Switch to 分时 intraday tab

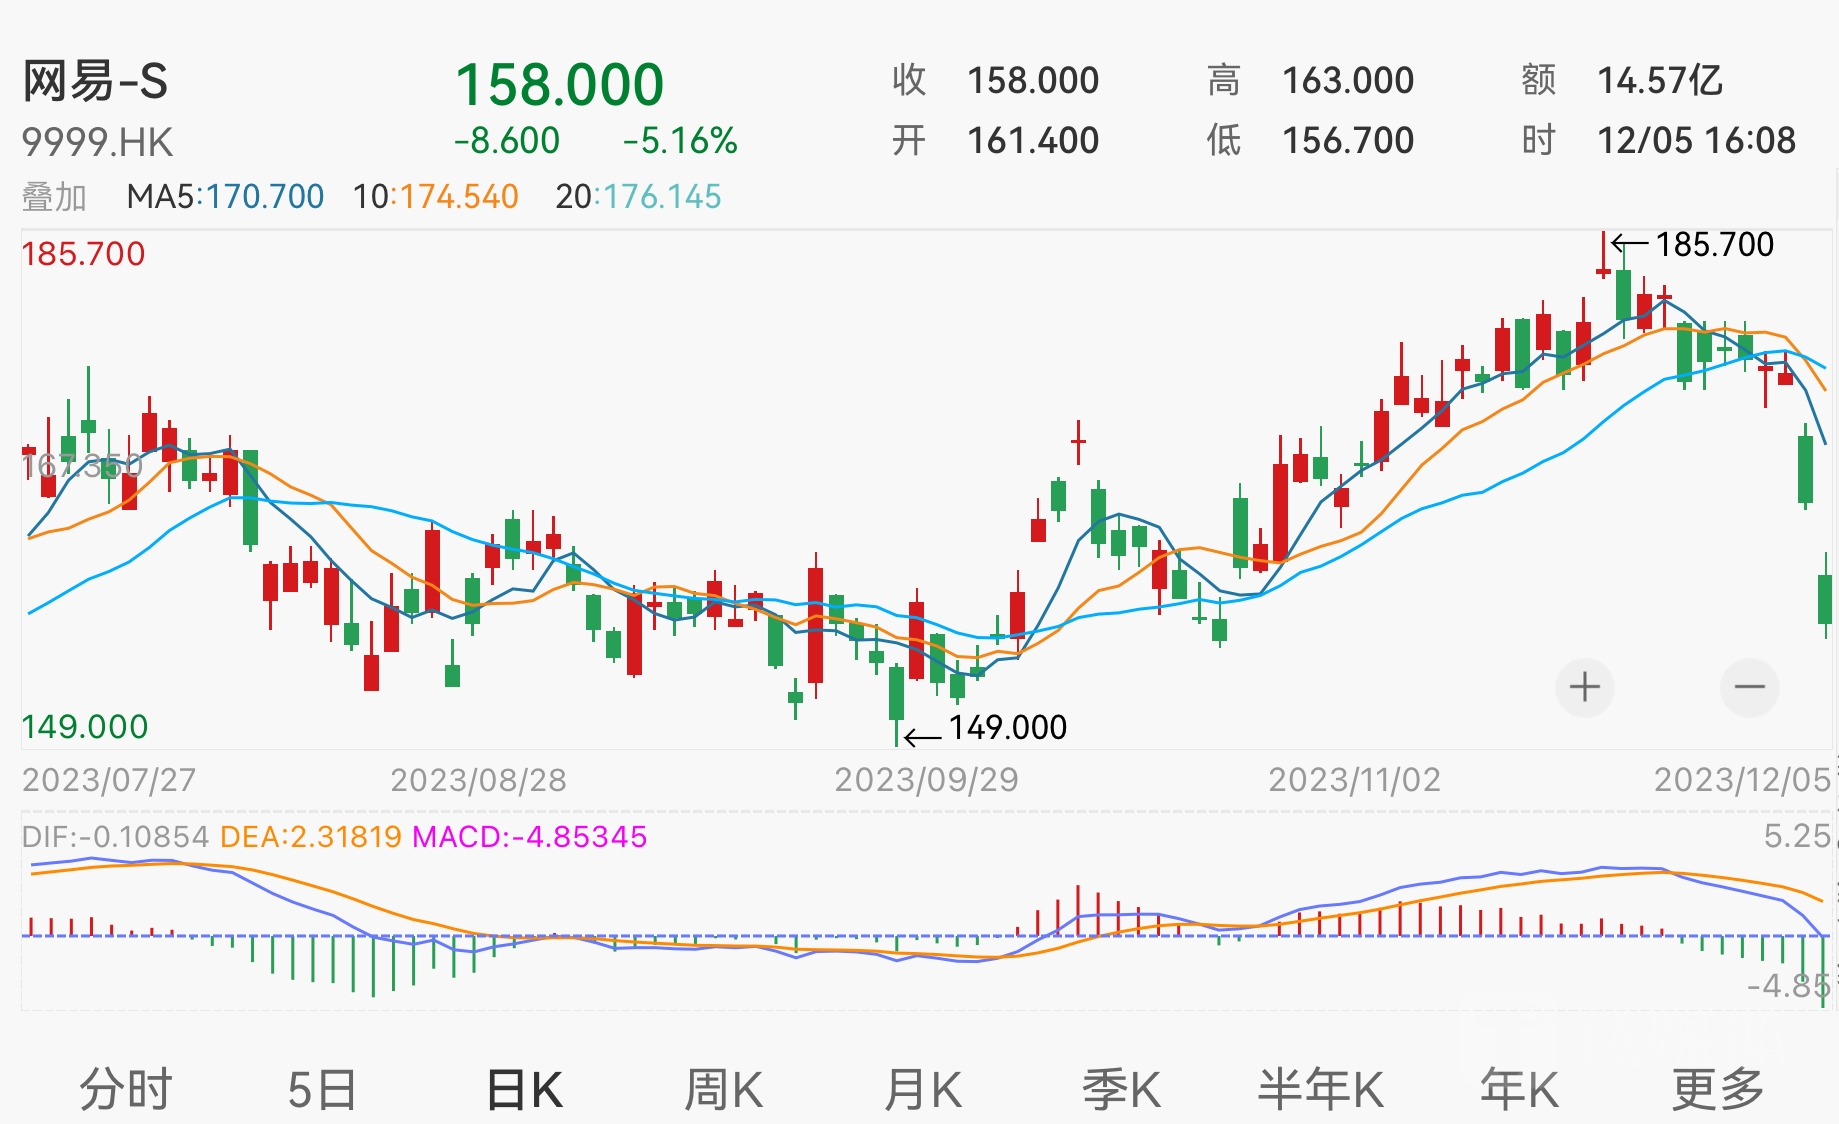point(126,1089)
